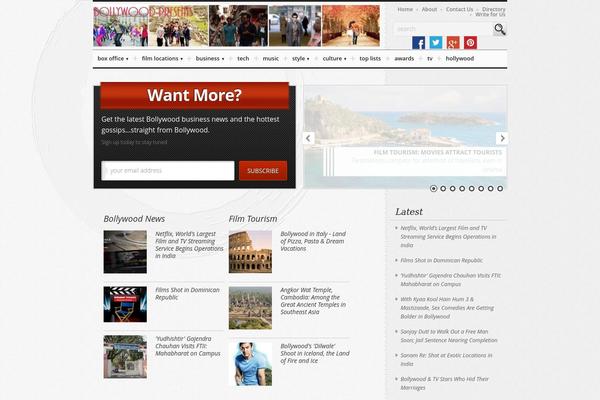The image size is (600, 400).
Task: Open Latest 'Sanjay Dutt to Walk Out' link
Action: pos(448,336)
